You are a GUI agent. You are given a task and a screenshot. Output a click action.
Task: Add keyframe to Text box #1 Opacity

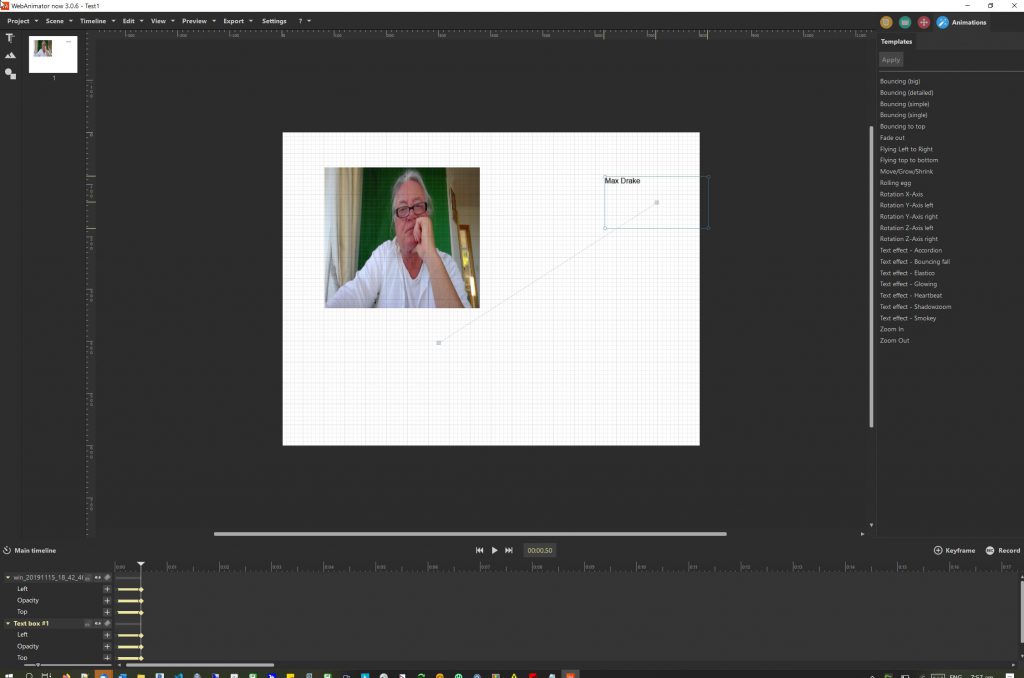coord(107,646)
